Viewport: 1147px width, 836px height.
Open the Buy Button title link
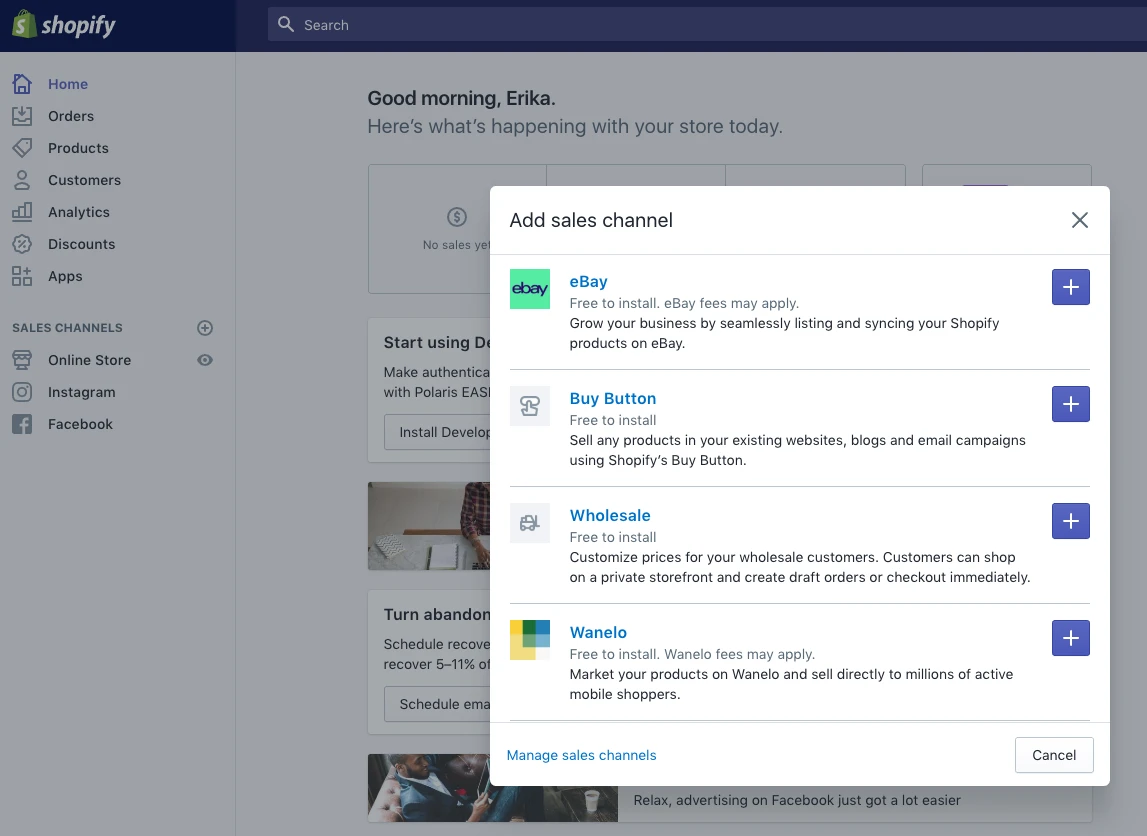613,399
